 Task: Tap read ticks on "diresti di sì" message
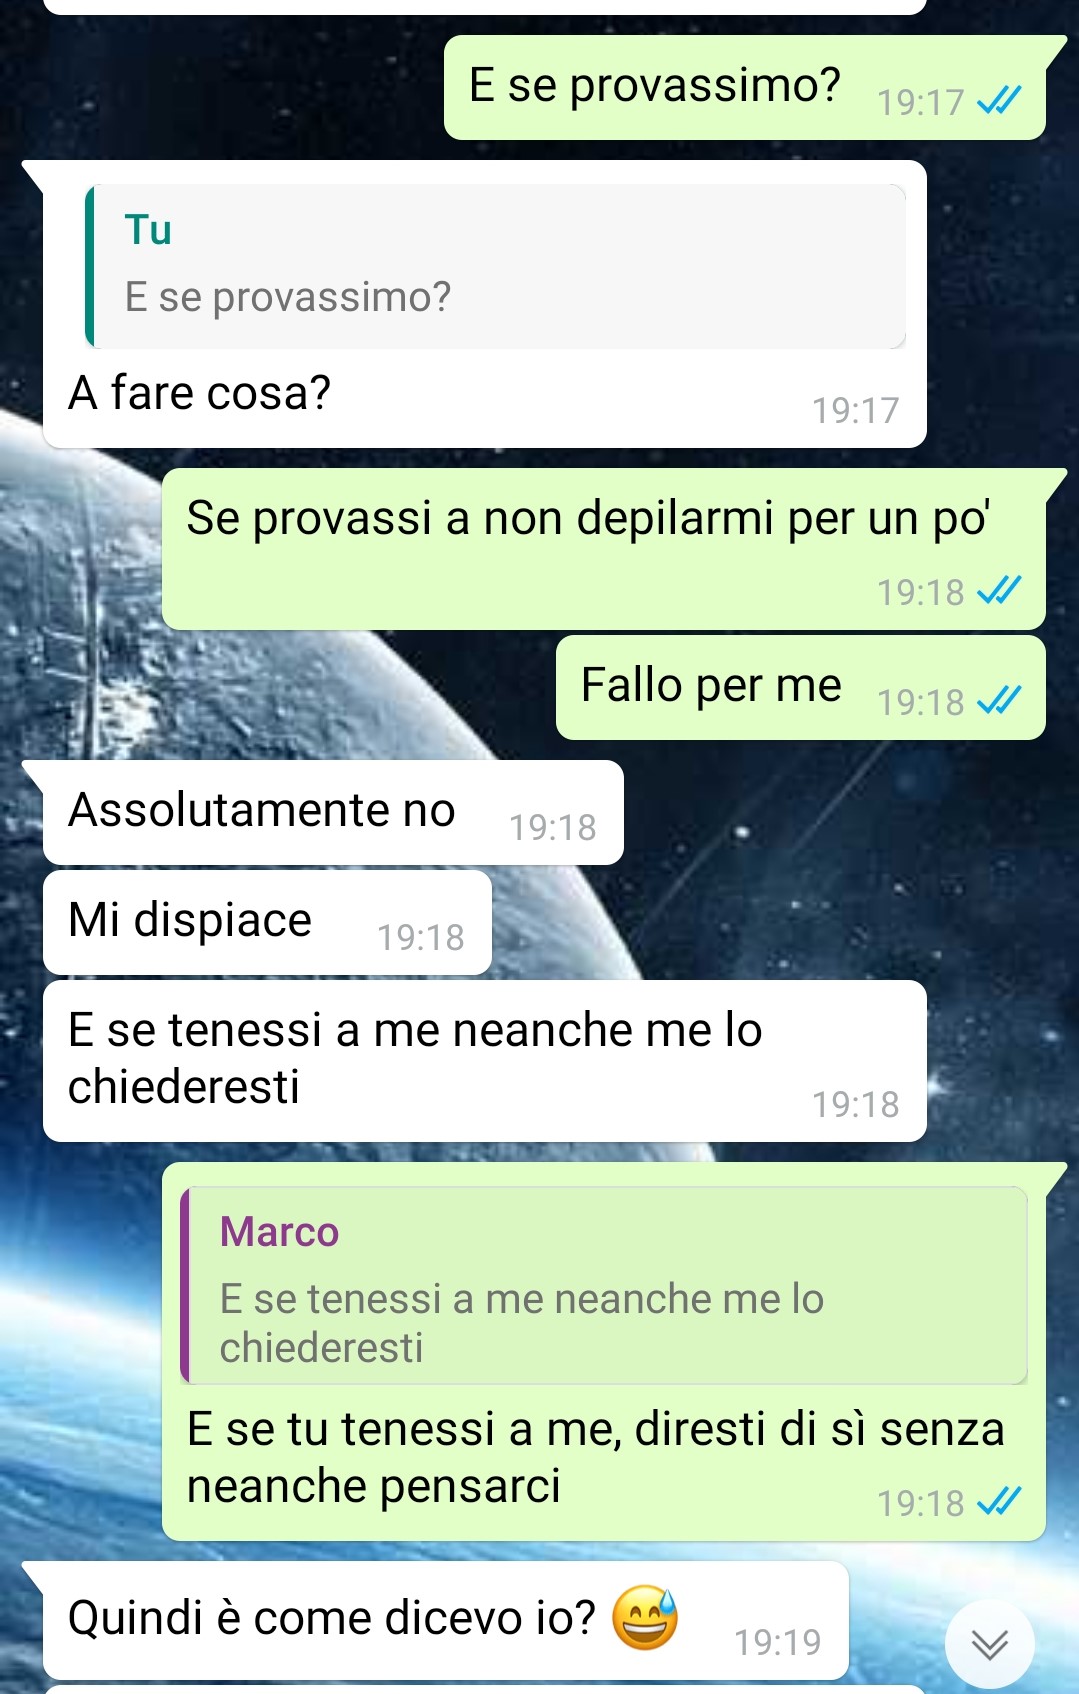pyautogui.click(x=999, y=1501)
